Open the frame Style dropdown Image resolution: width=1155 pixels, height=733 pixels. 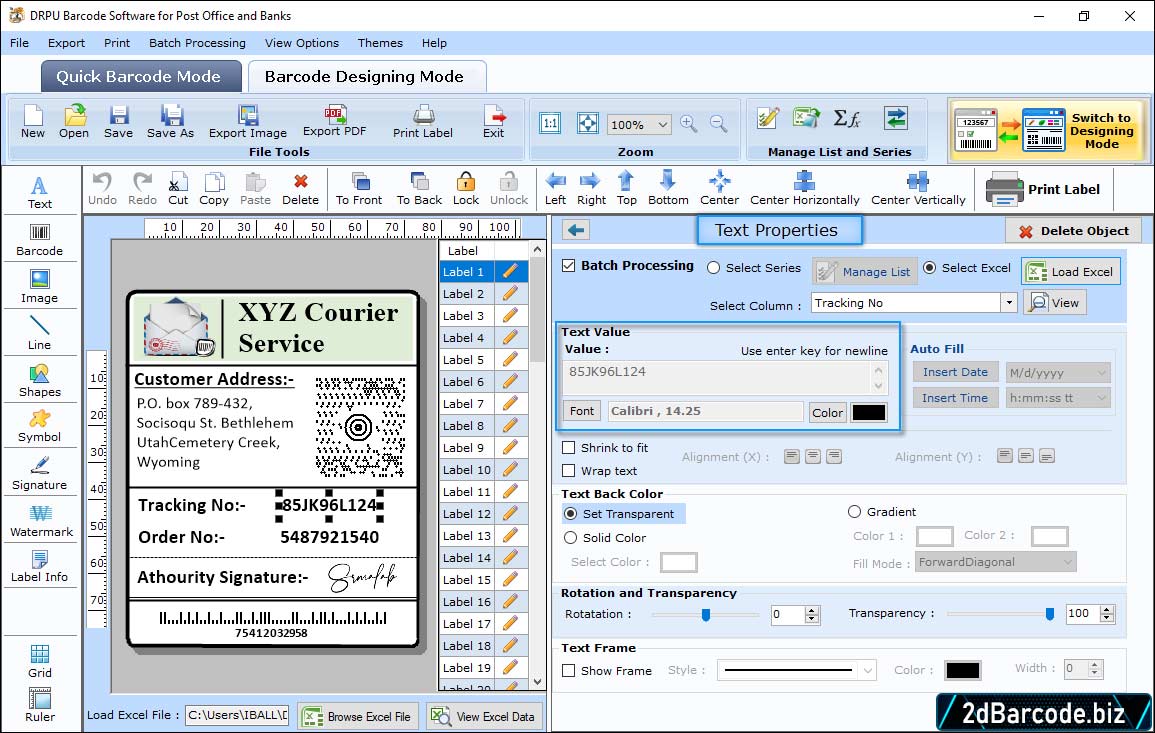868,670
